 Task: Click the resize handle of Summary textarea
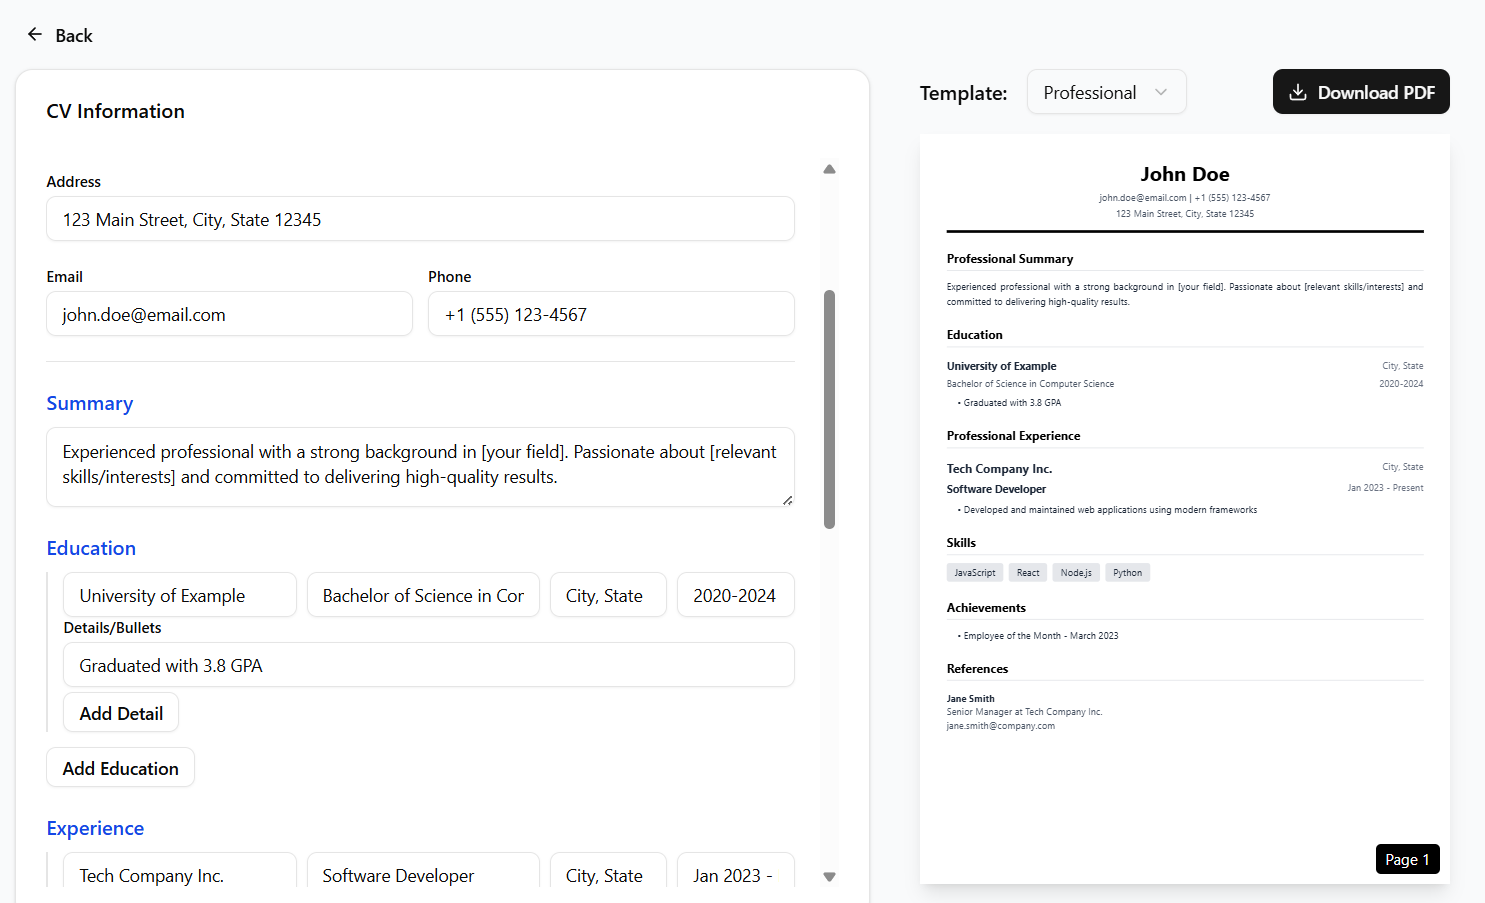pyautogui.click(x=788, y=500)
